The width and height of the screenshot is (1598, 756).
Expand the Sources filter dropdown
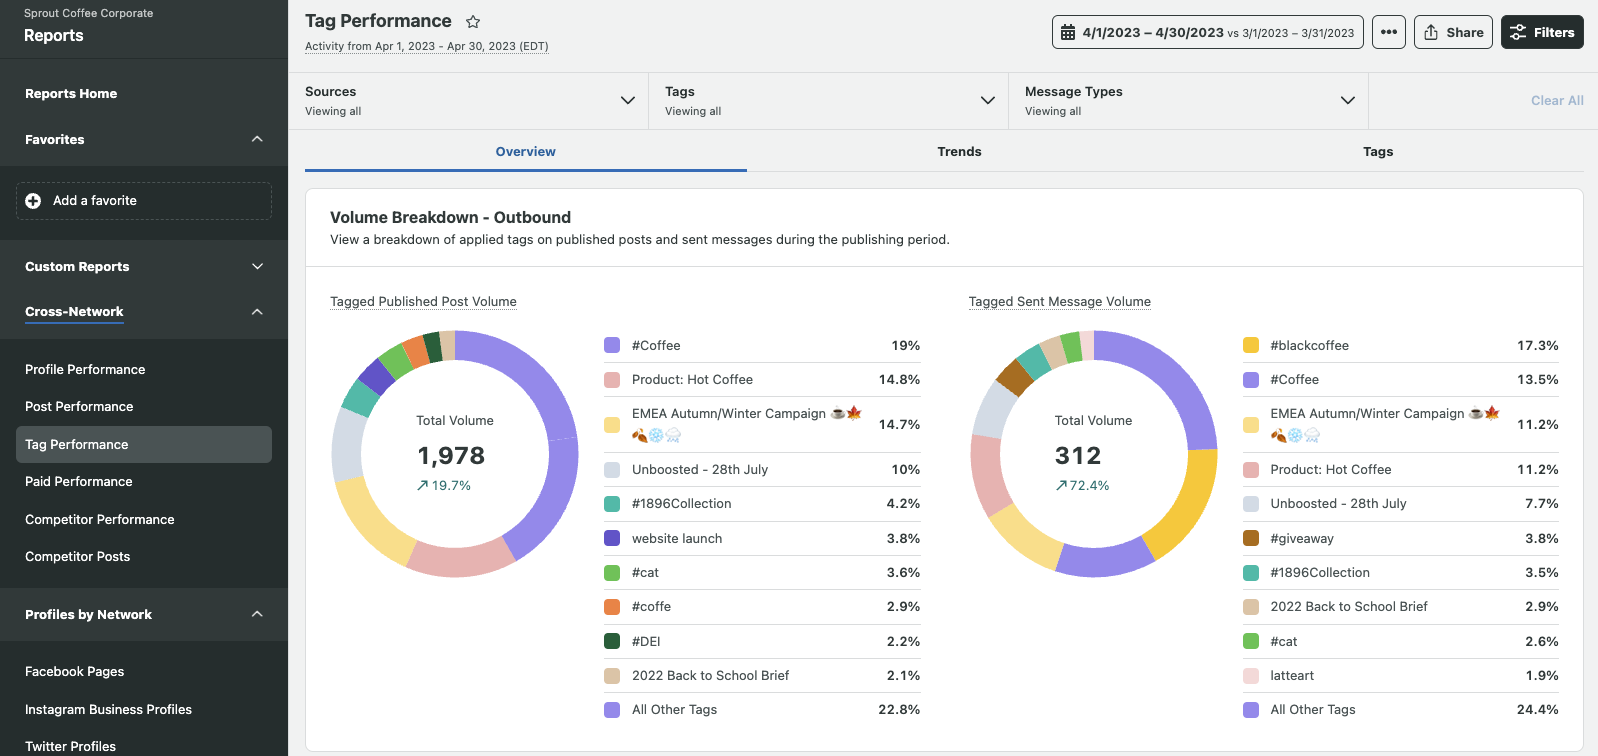[x=628, y=100]
